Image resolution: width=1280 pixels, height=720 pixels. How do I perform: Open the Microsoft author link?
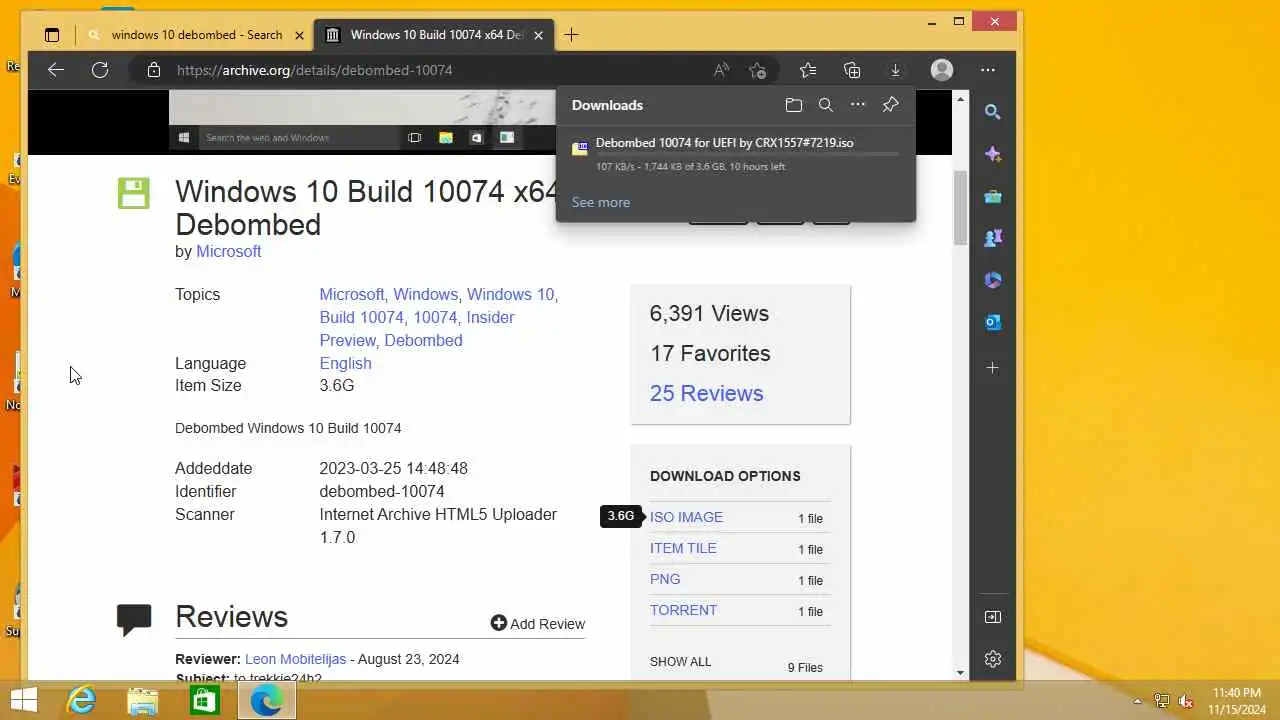point(228,251)
